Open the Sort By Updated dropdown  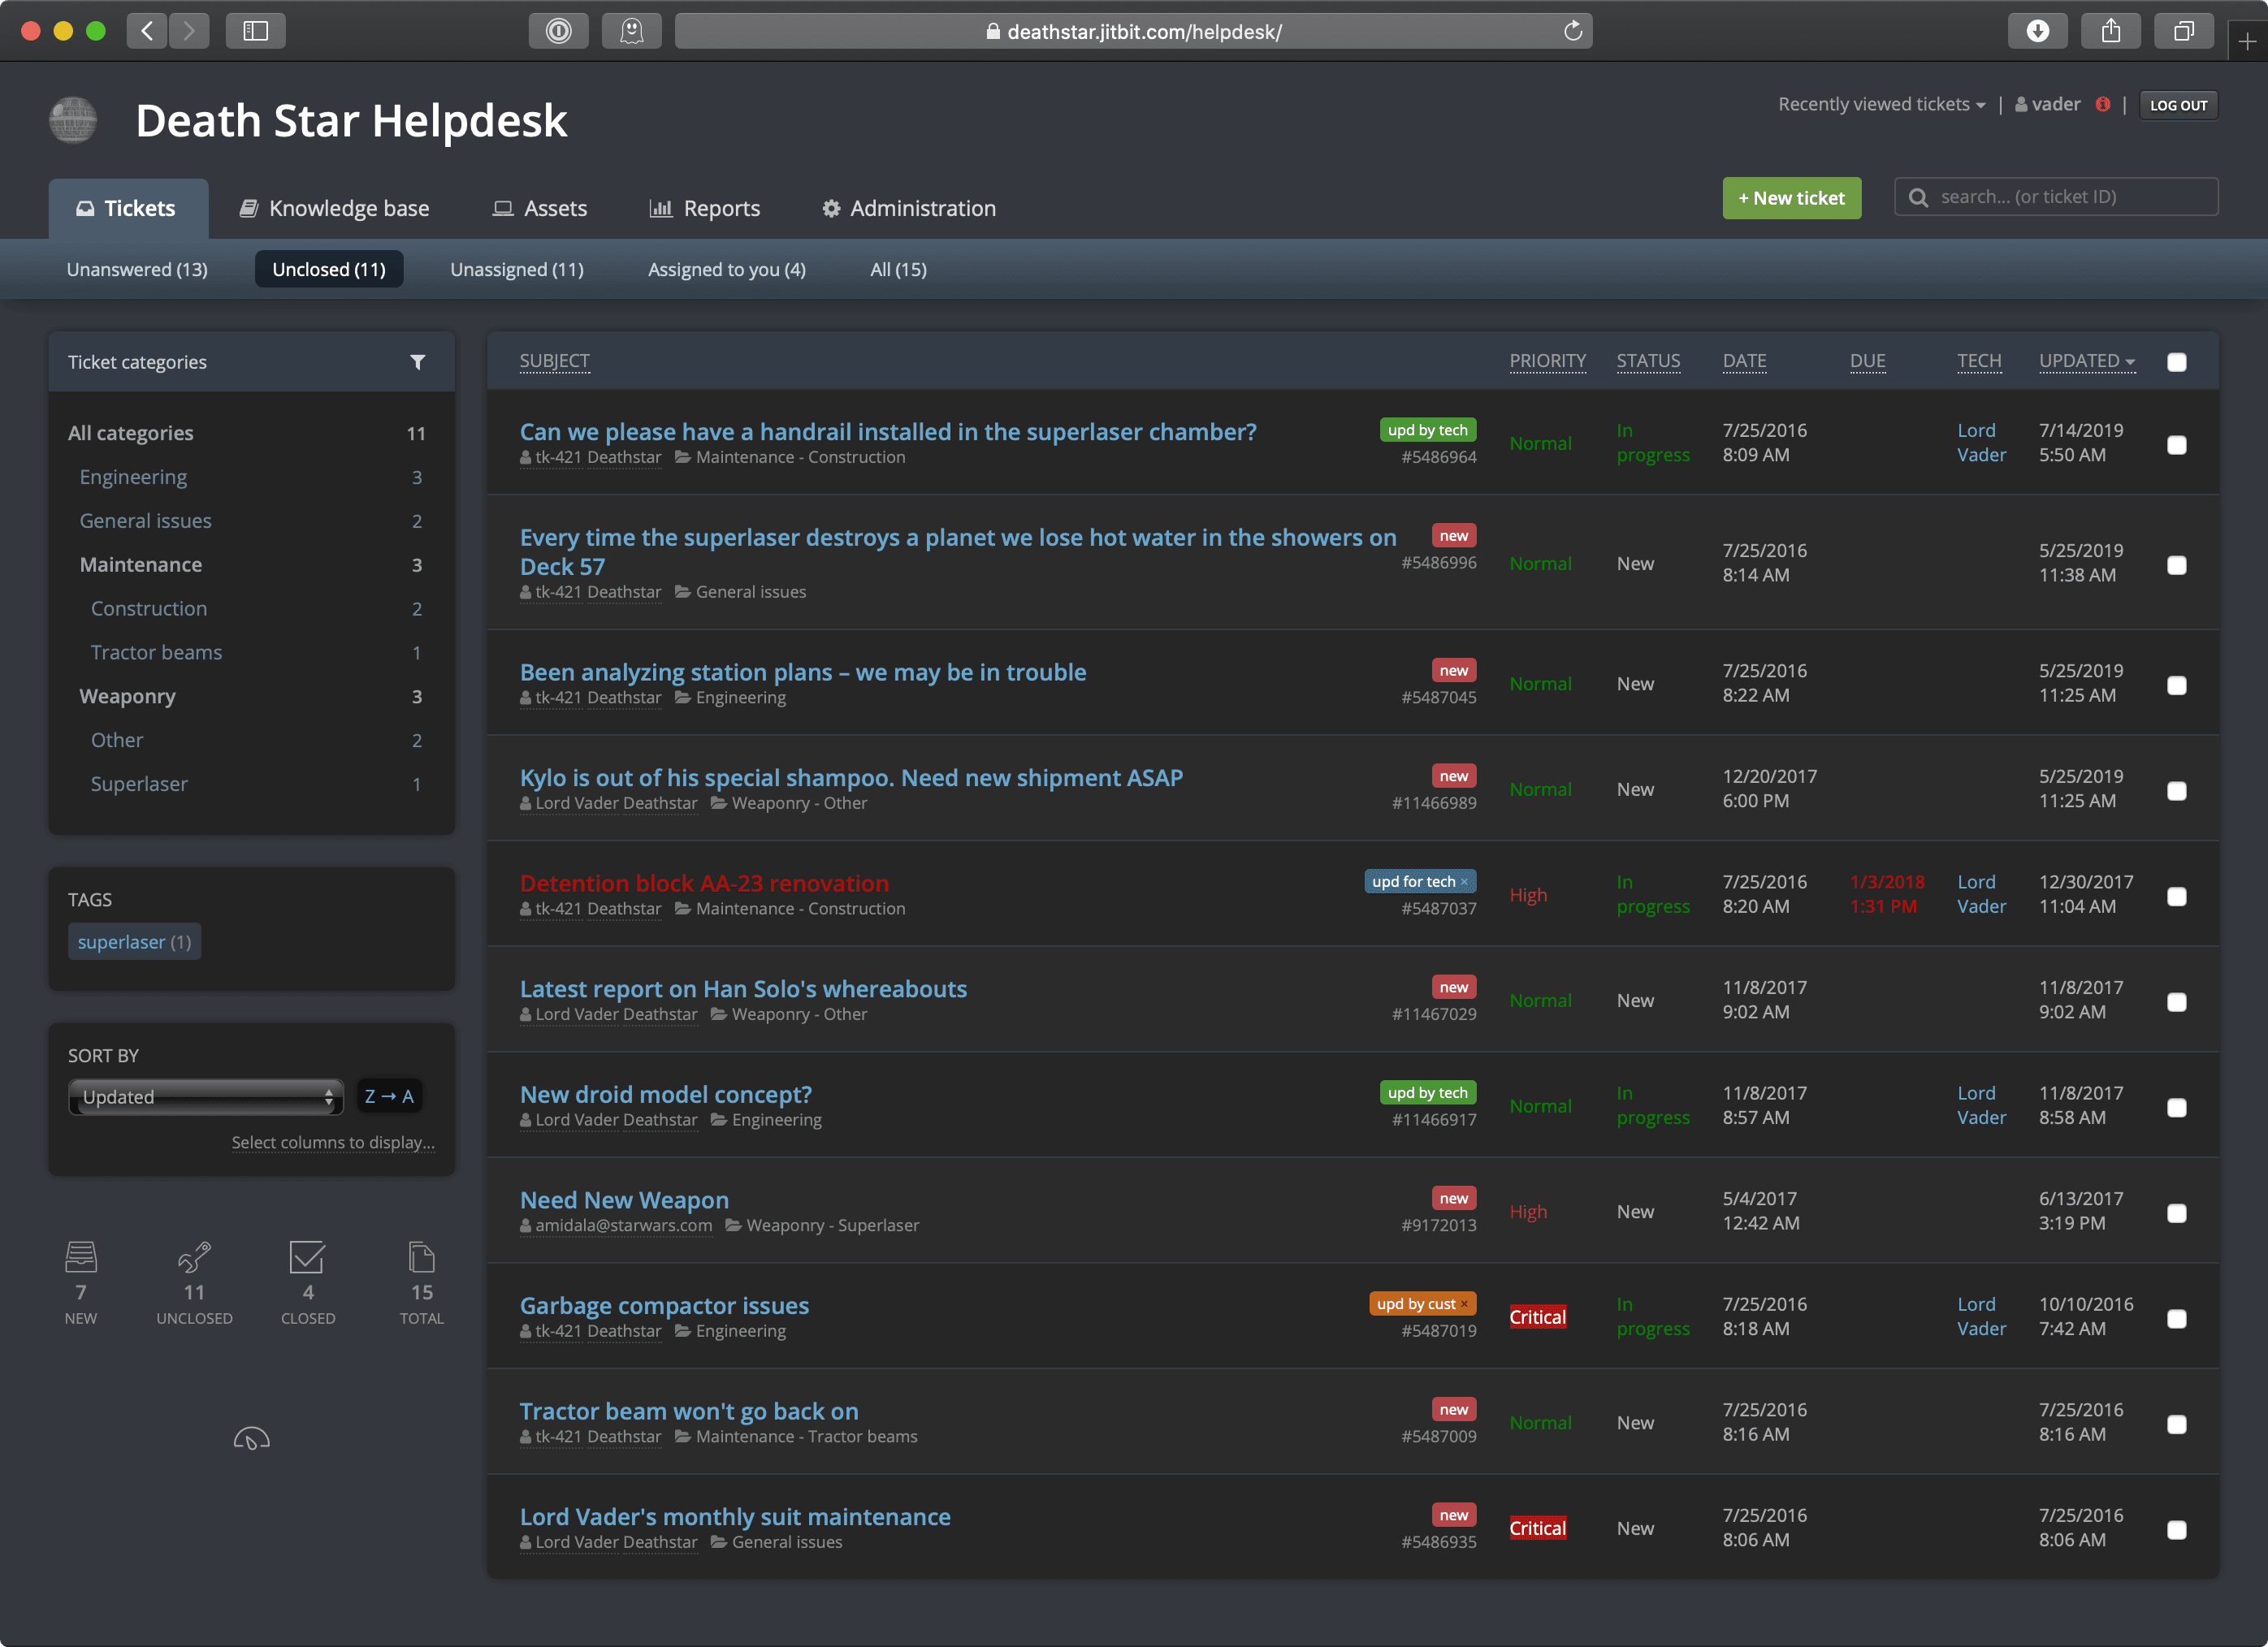[205, 1096]
